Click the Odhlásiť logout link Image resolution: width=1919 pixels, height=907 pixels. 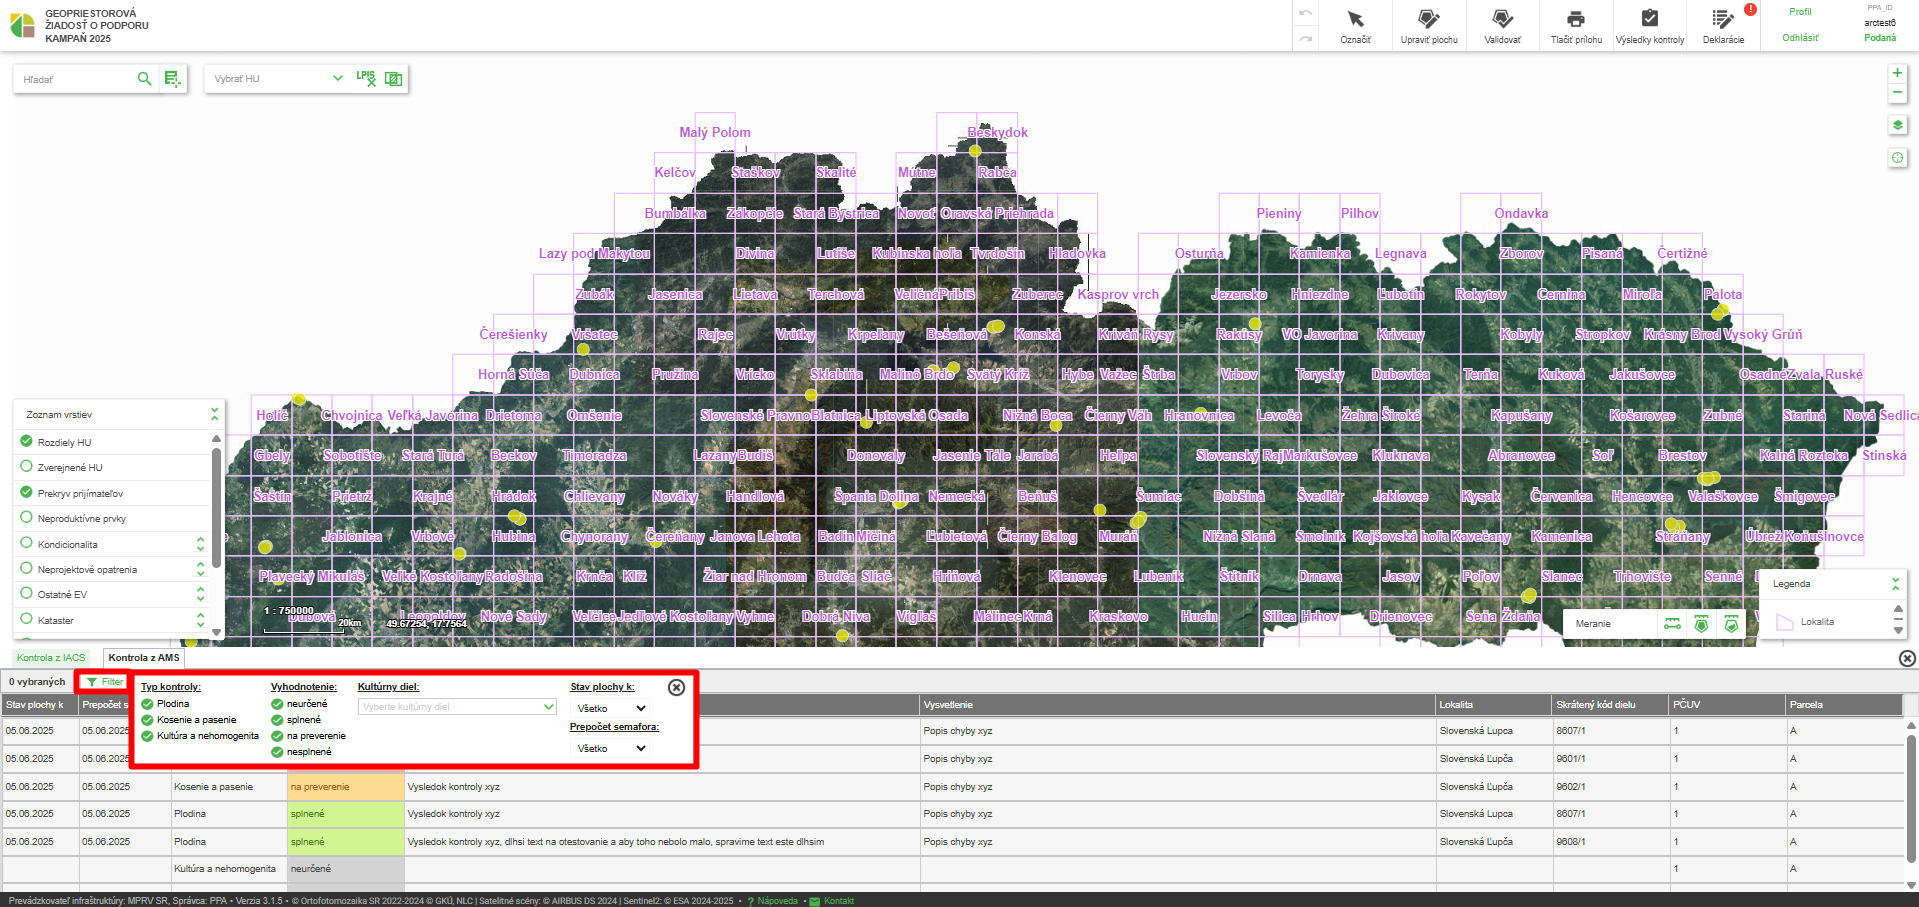pyautogui.click(x=1800, y=38)
